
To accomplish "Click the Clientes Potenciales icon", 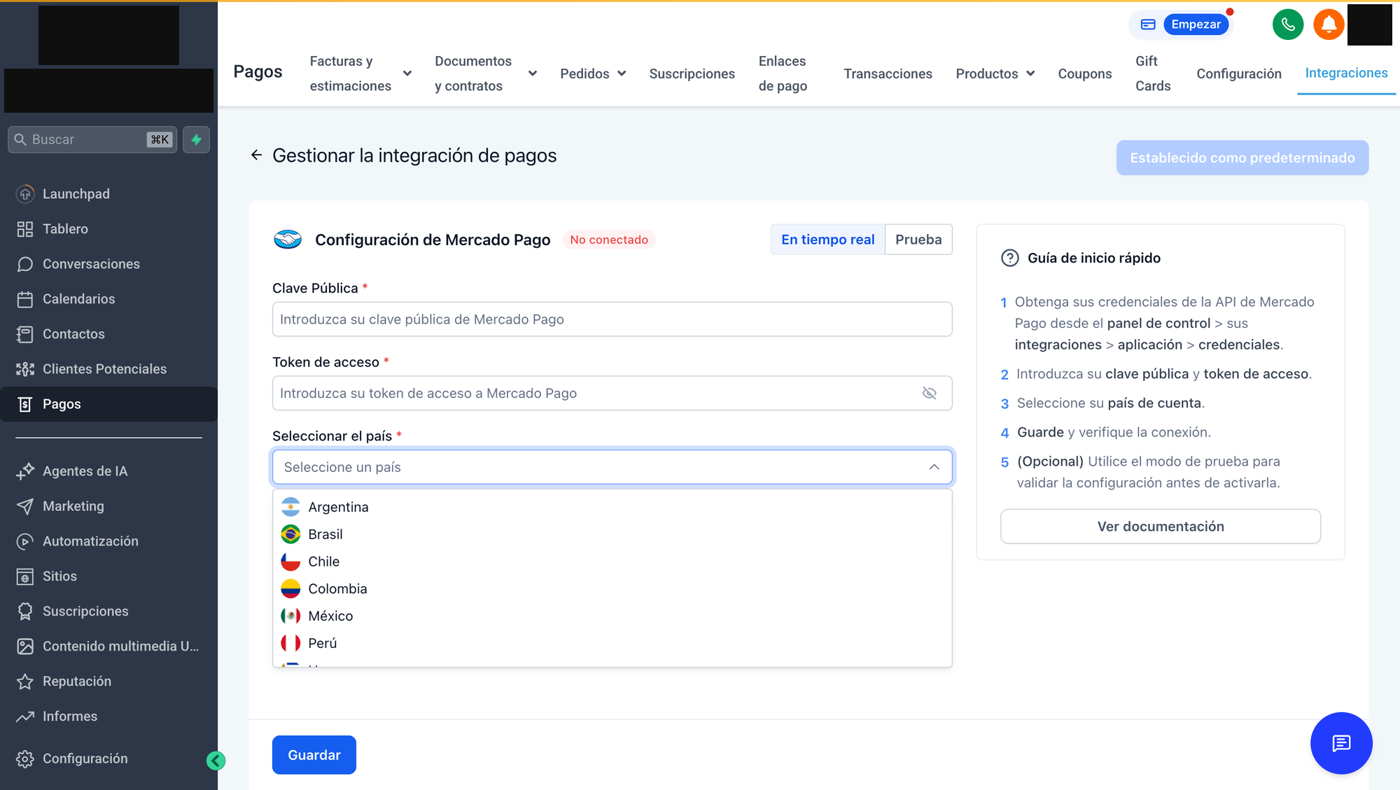I will 25,369.
